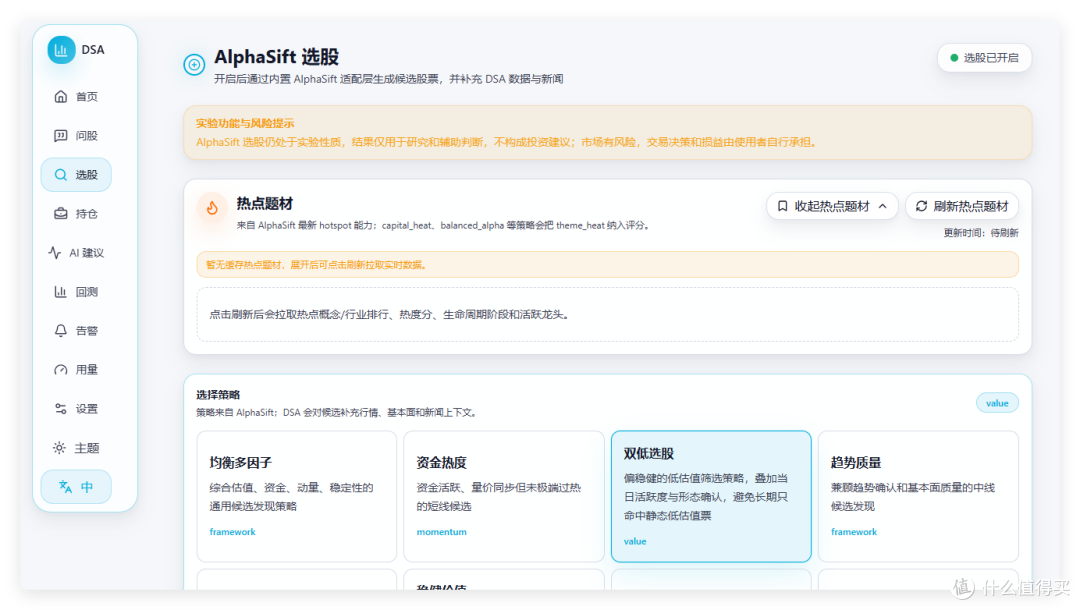Go to 问股 menu label
Screen dimensions: 1080x610
click(87, 136)
